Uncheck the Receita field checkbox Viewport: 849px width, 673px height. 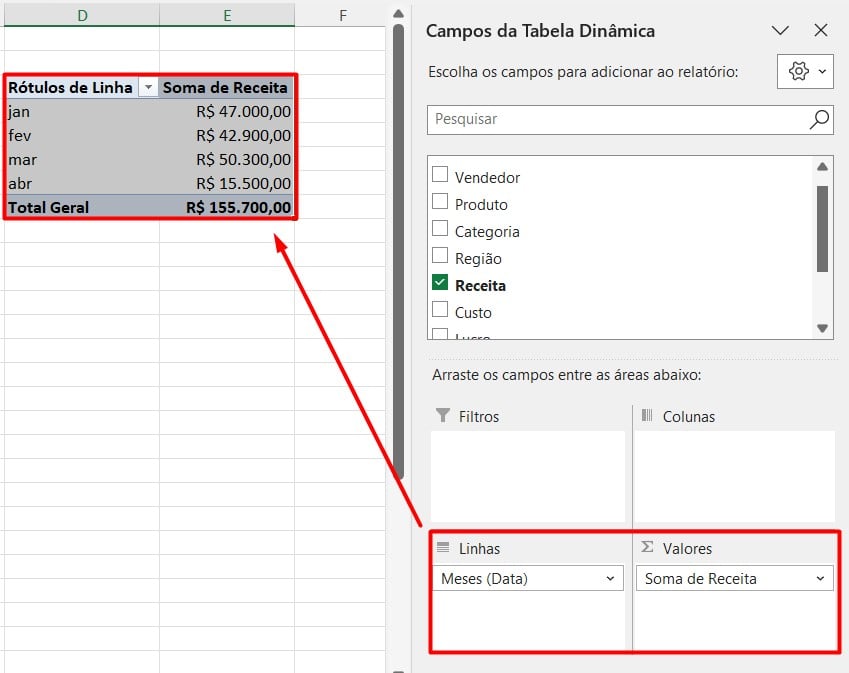[x=440, y=284]
